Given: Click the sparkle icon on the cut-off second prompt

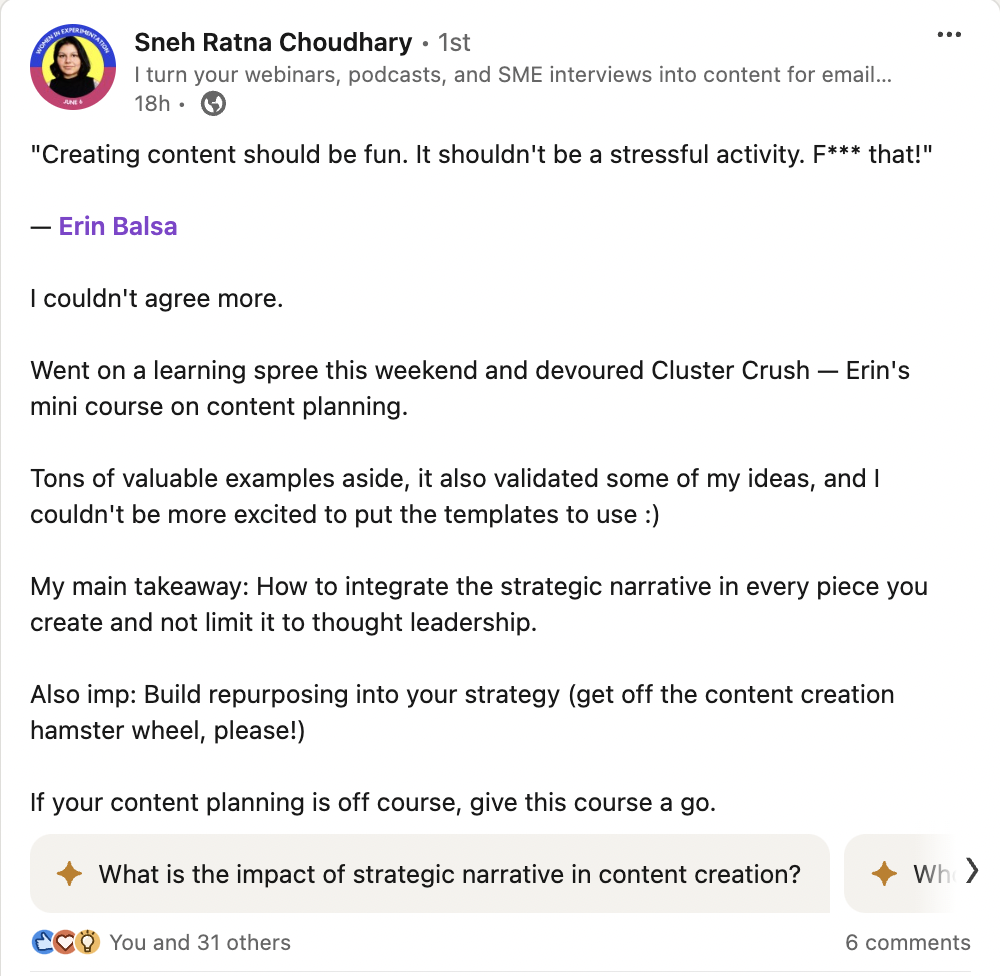Looking at the screenshot, I should pos(884,874).
